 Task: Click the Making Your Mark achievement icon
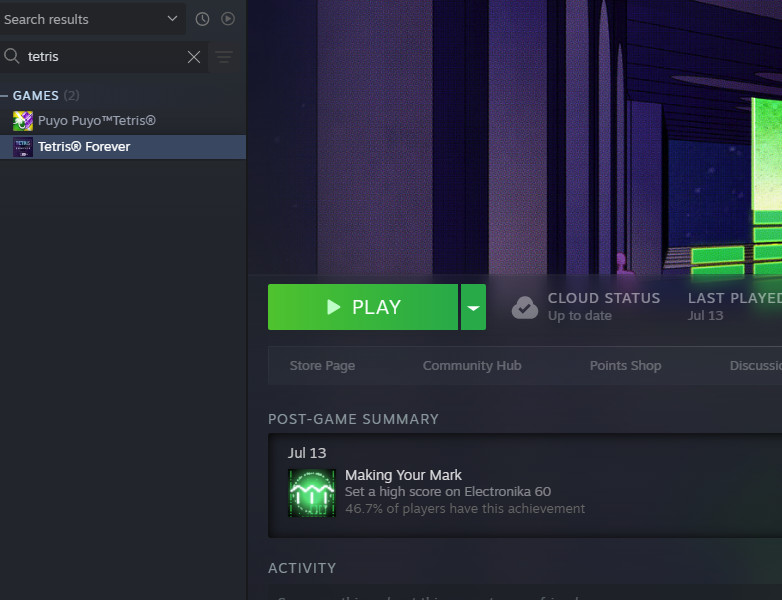click(312, 493)
